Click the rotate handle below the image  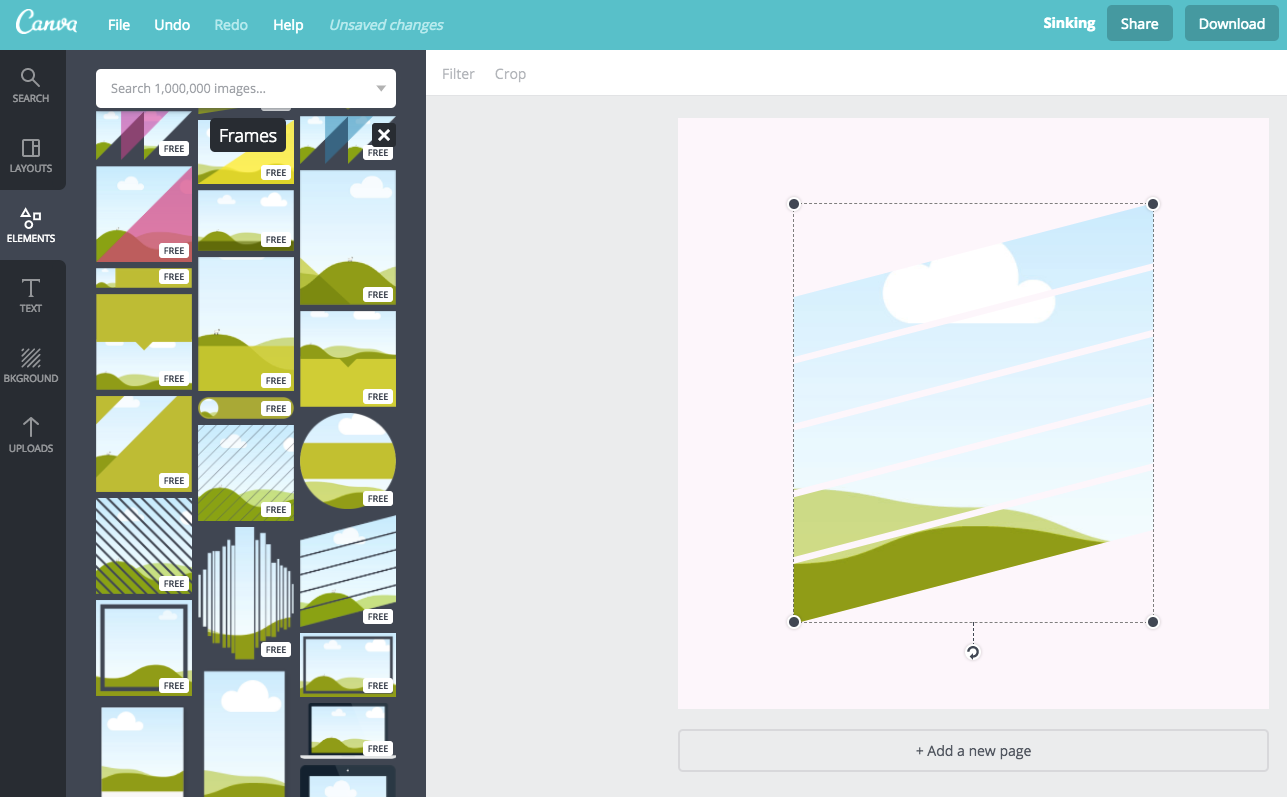[972, 652]
